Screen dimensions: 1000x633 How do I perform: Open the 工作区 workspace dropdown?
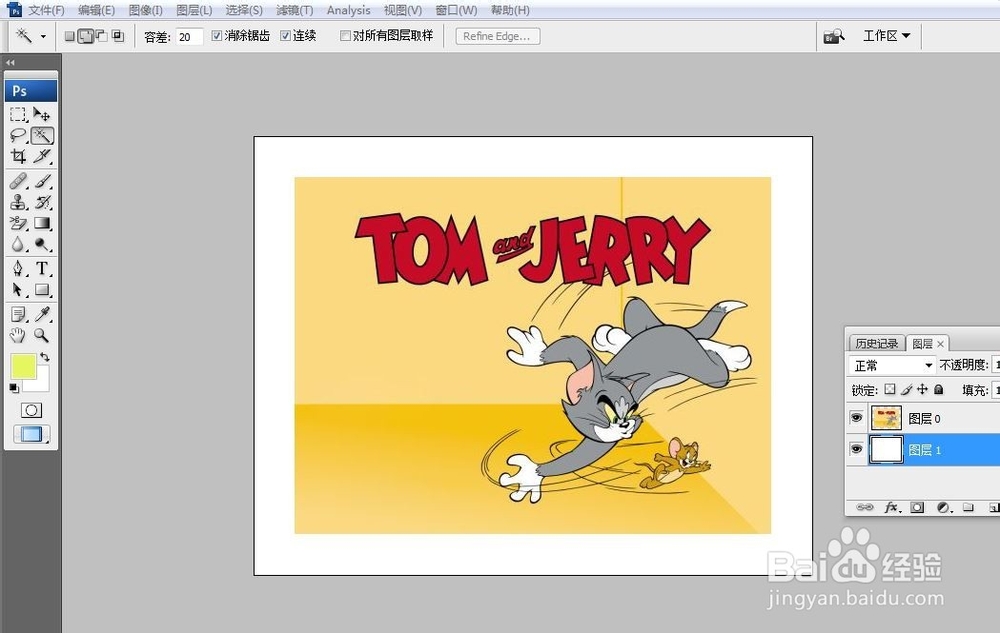[x=886, y=36]
